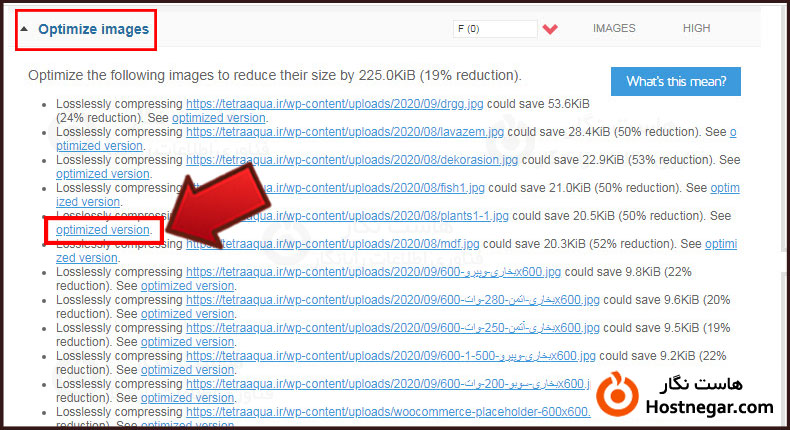Click the F (0) grade score bar

point(494,29)
